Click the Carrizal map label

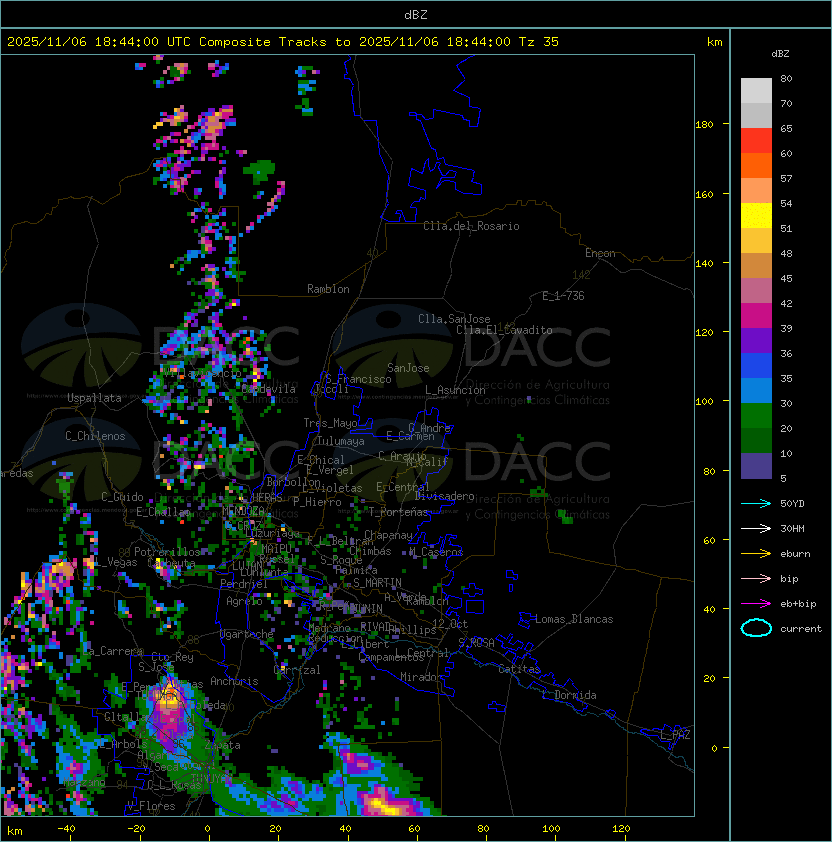coord(297,670)
